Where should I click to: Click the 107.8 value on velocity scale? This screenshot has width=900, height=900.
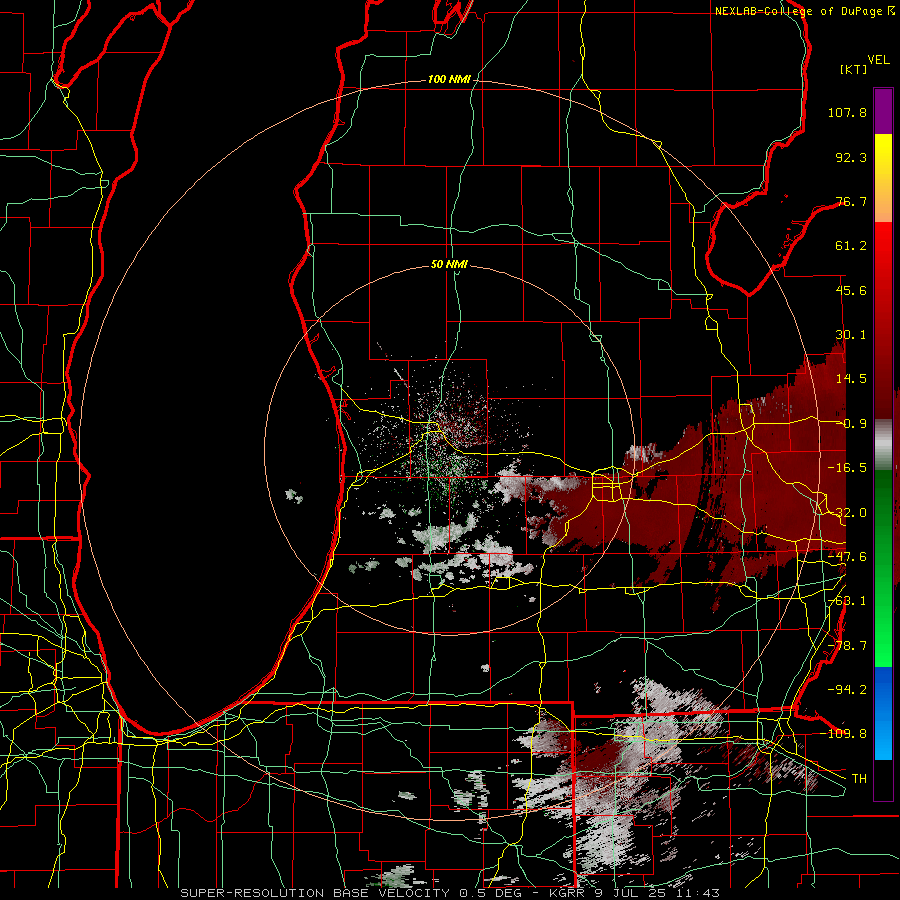click(847, 112)
